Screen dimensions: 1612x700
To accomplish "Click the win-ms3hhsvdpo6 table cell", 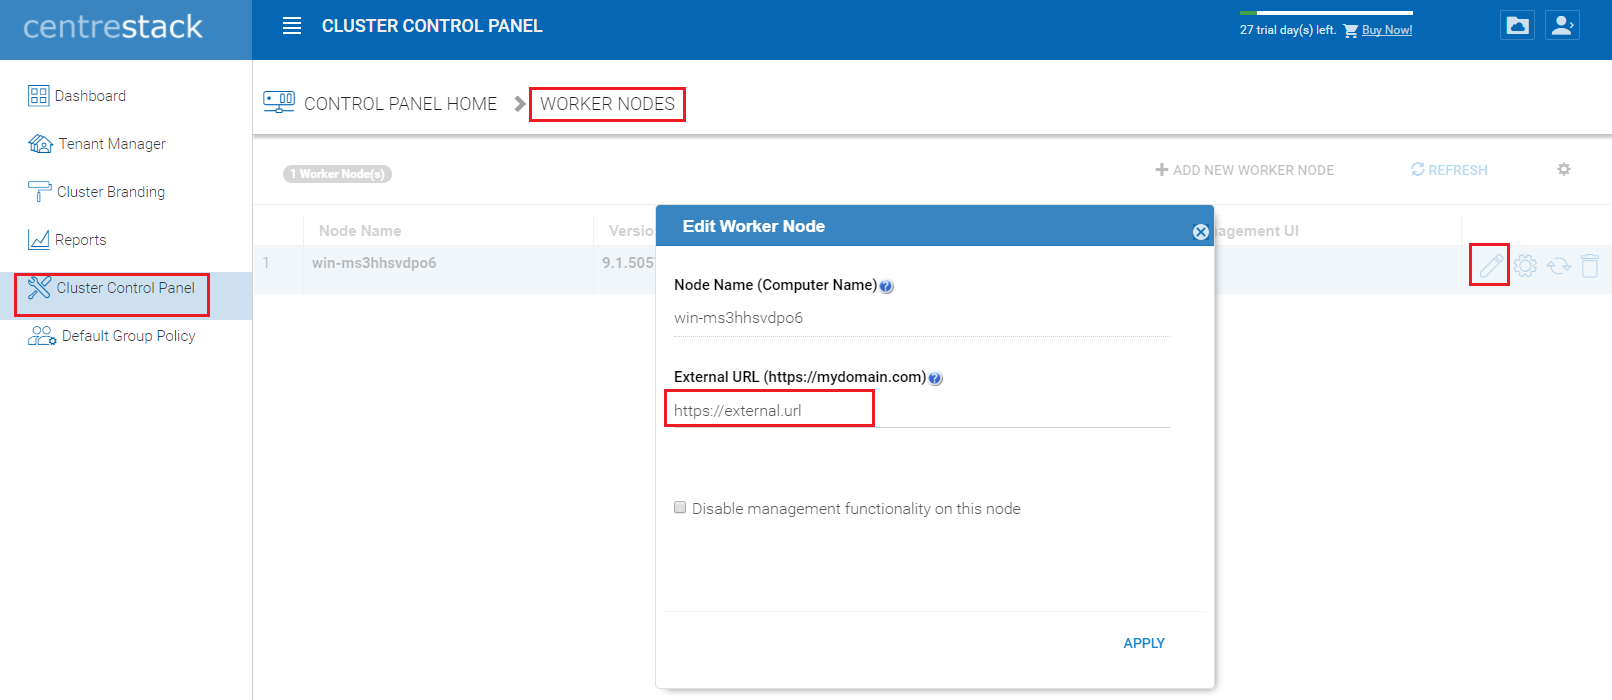I will coord(374,263).
